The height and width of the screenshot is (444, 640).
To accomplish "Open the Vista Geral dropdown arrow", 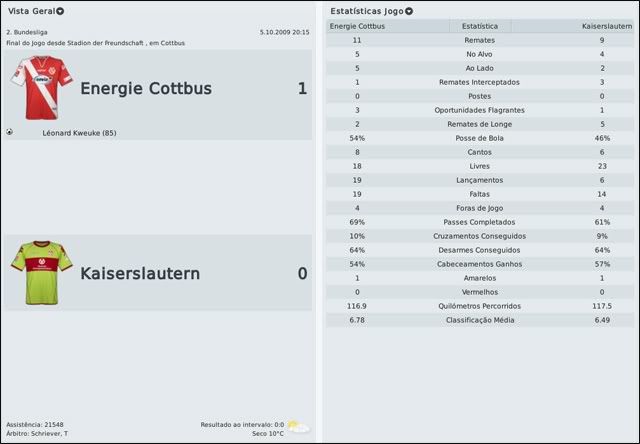I will (x=61, y=11).
